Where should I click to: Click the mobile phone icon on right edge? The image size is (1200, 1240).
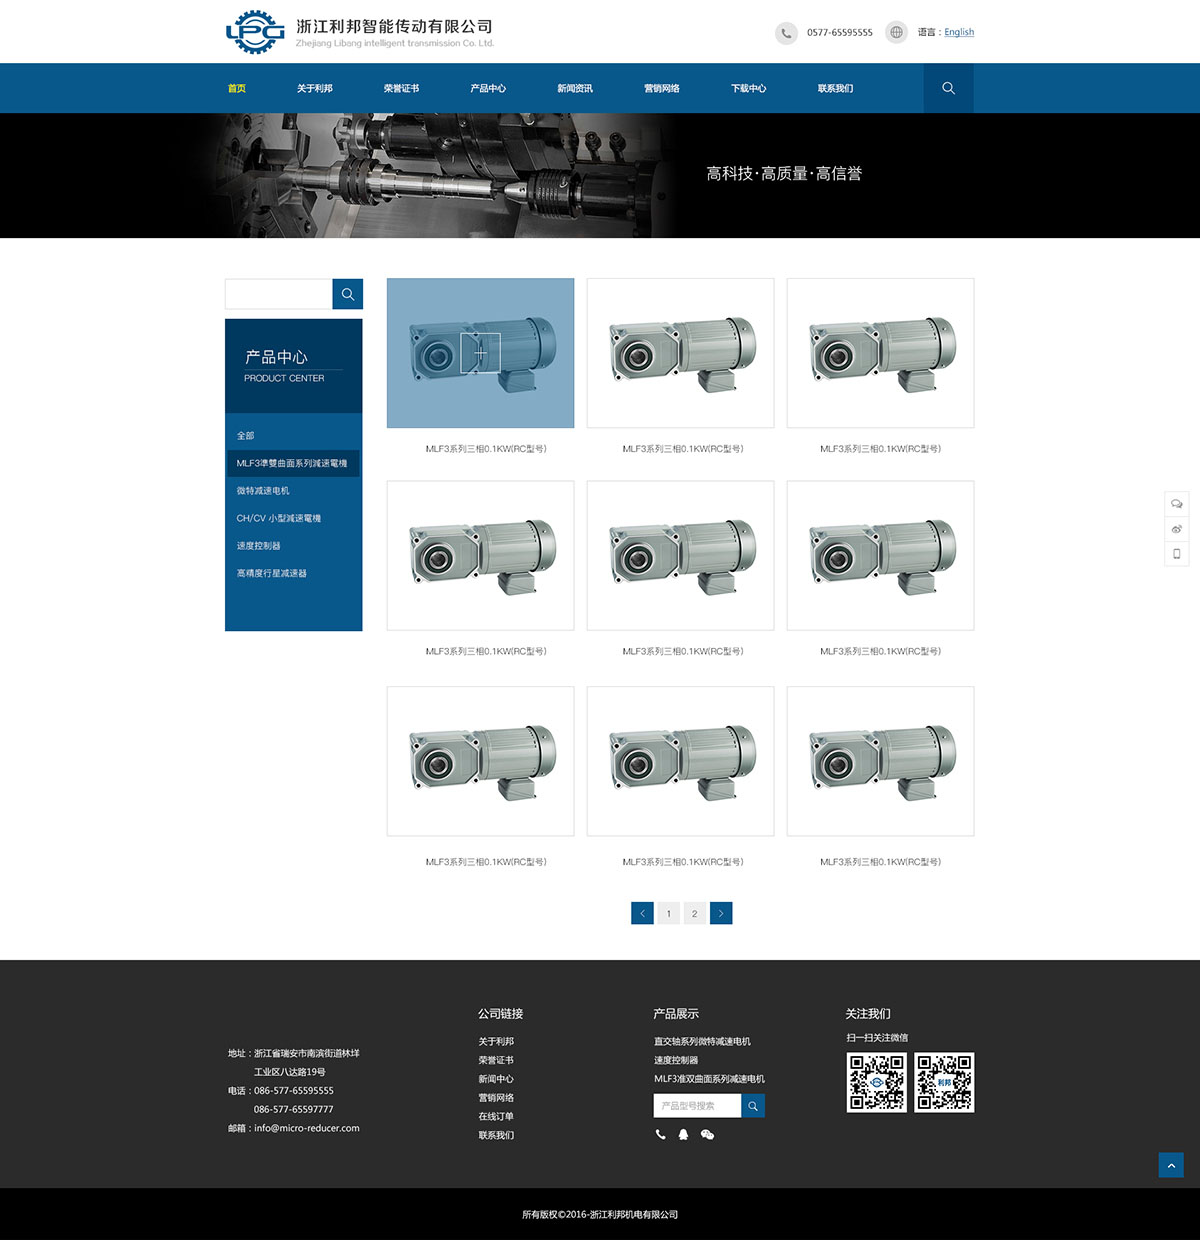point(1176,554)
